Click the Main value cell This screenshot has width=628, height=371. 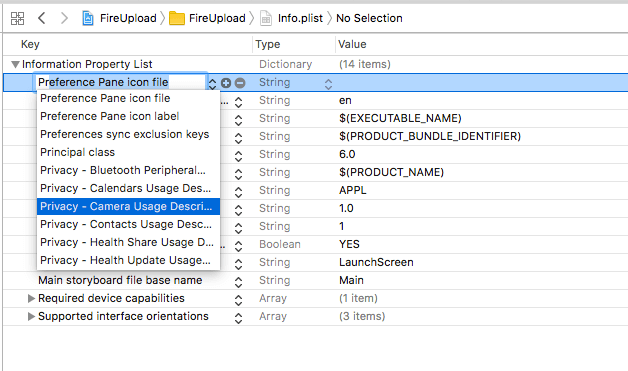point(351,280)
